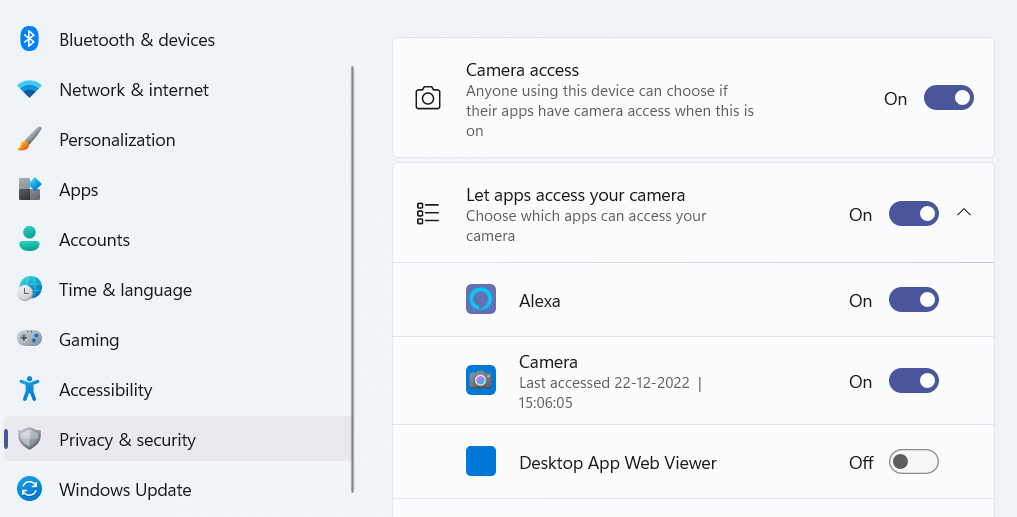Go to Network & internet settings
The height and width of the screenshot is (517, 1017).
(x=176, y=90)
